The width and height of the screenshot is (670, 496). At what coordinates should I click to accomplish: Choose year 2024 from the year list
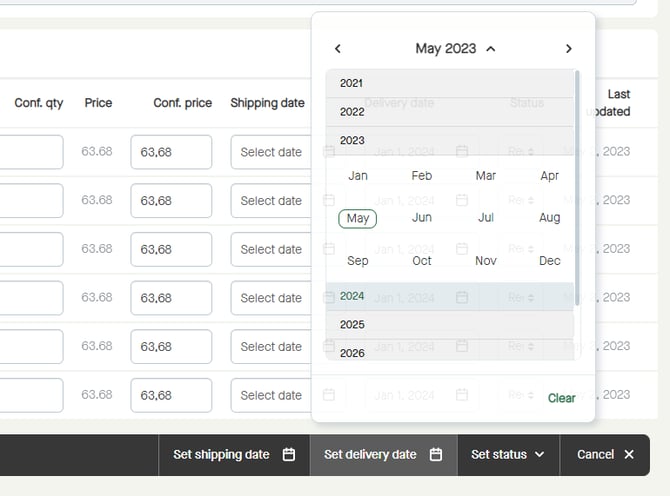[352, 296]
